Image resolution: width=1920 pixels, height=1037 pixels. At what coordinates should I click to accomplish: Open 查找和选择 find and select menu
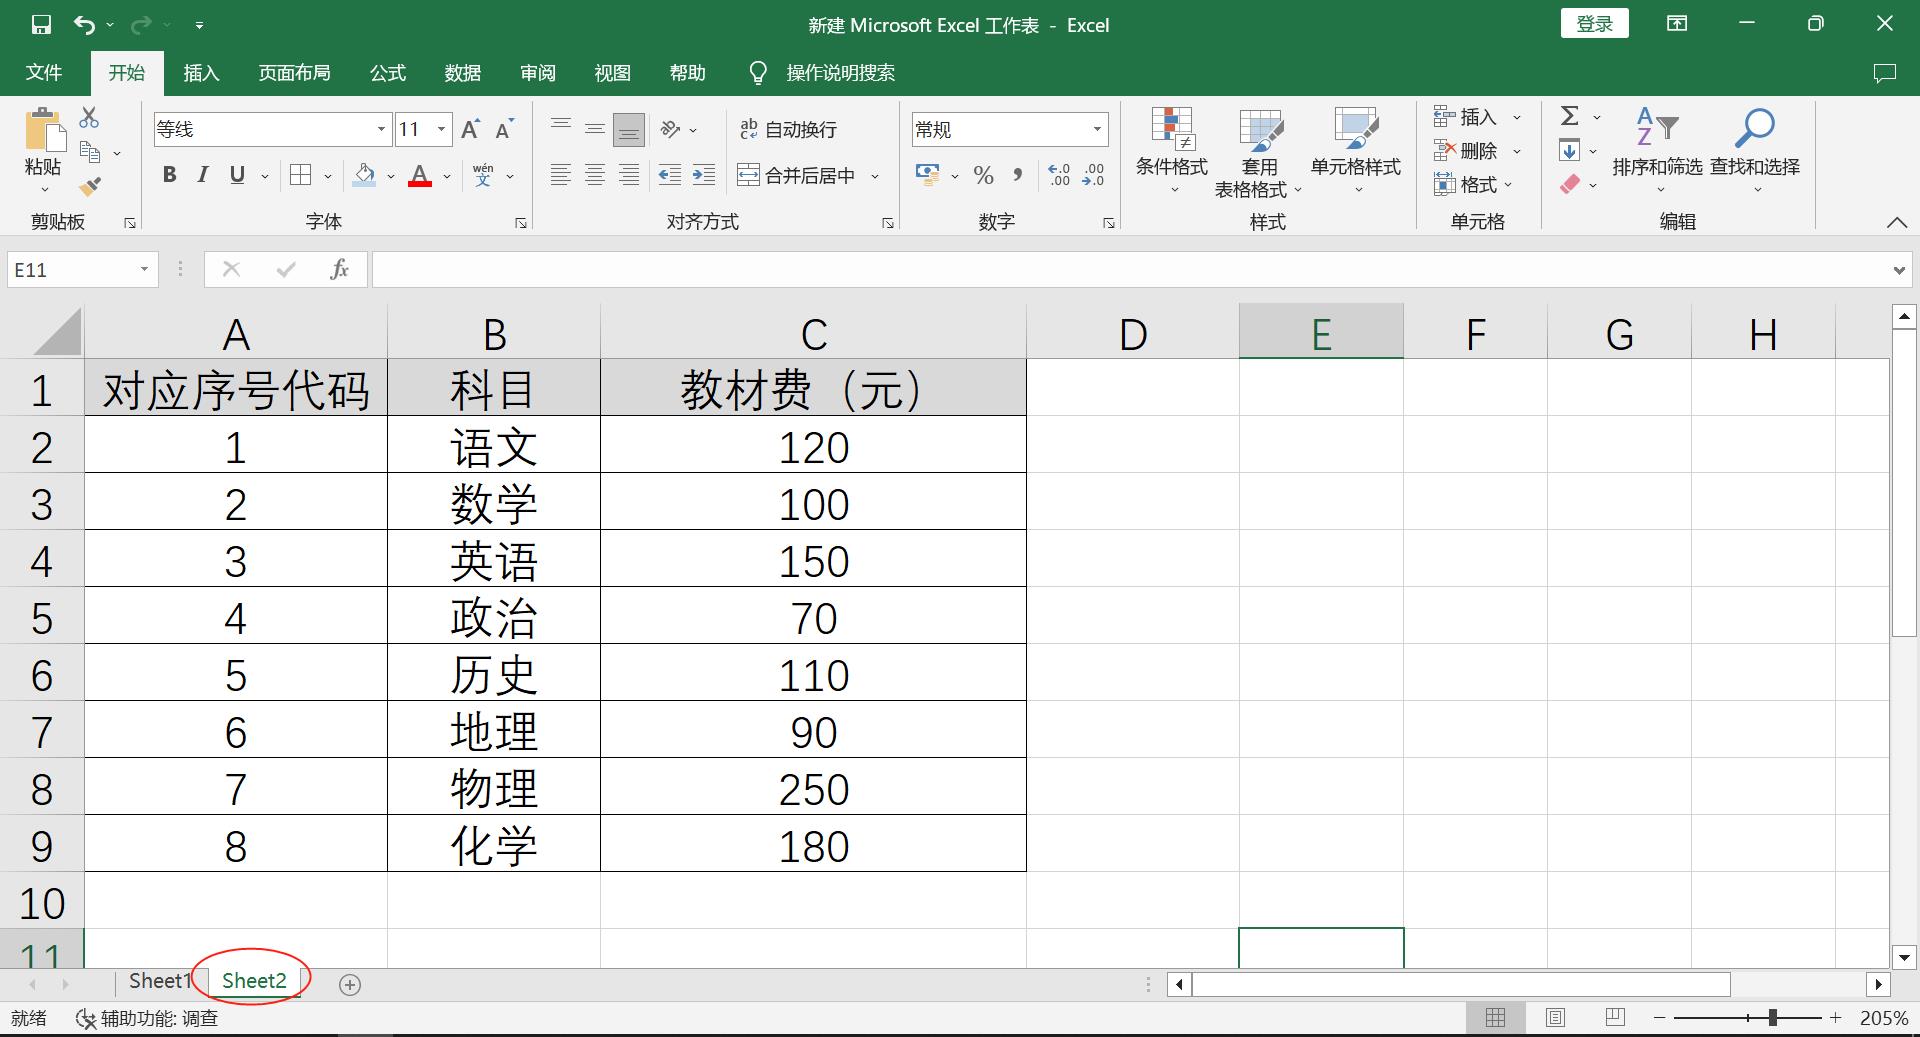coord(1755,152)
